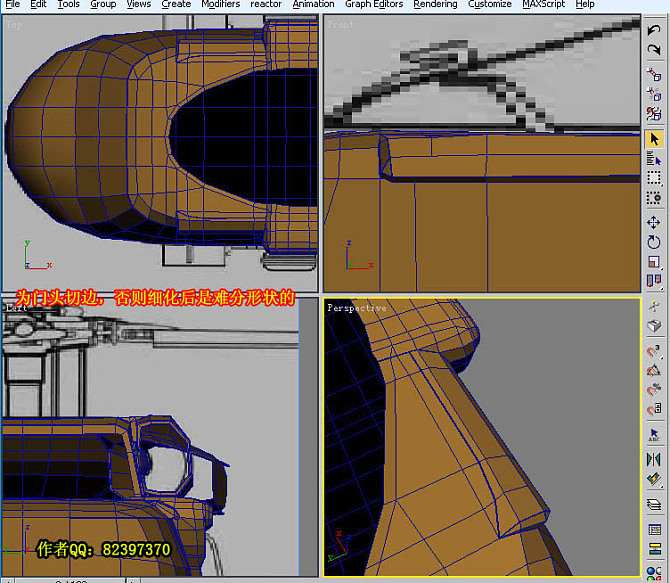The image size is (670, 583).
Task: Open the Graph Editors menu
Action: (374, 4)
